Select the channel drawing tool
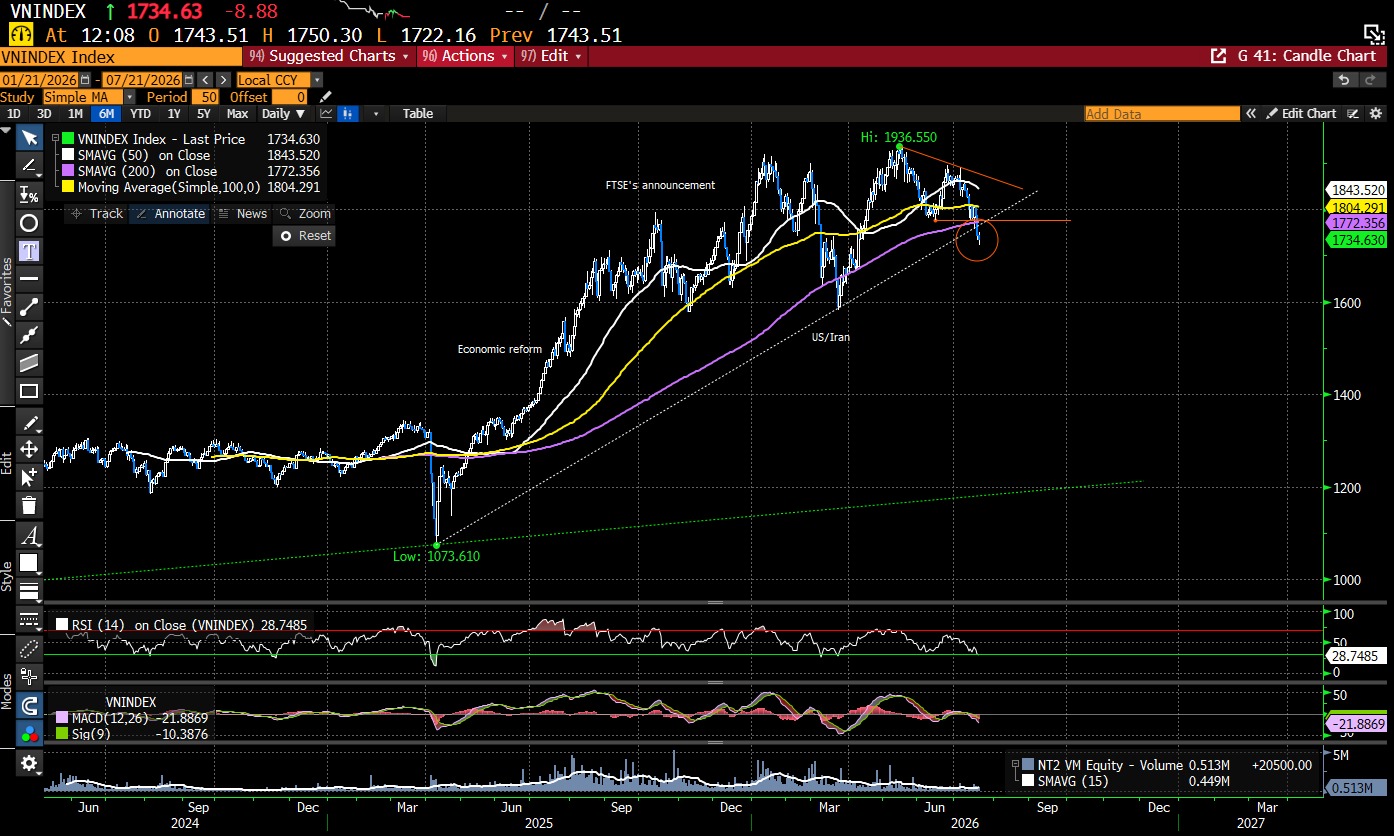The width and height of the screenshot is (1394, 836). point(29,362)
